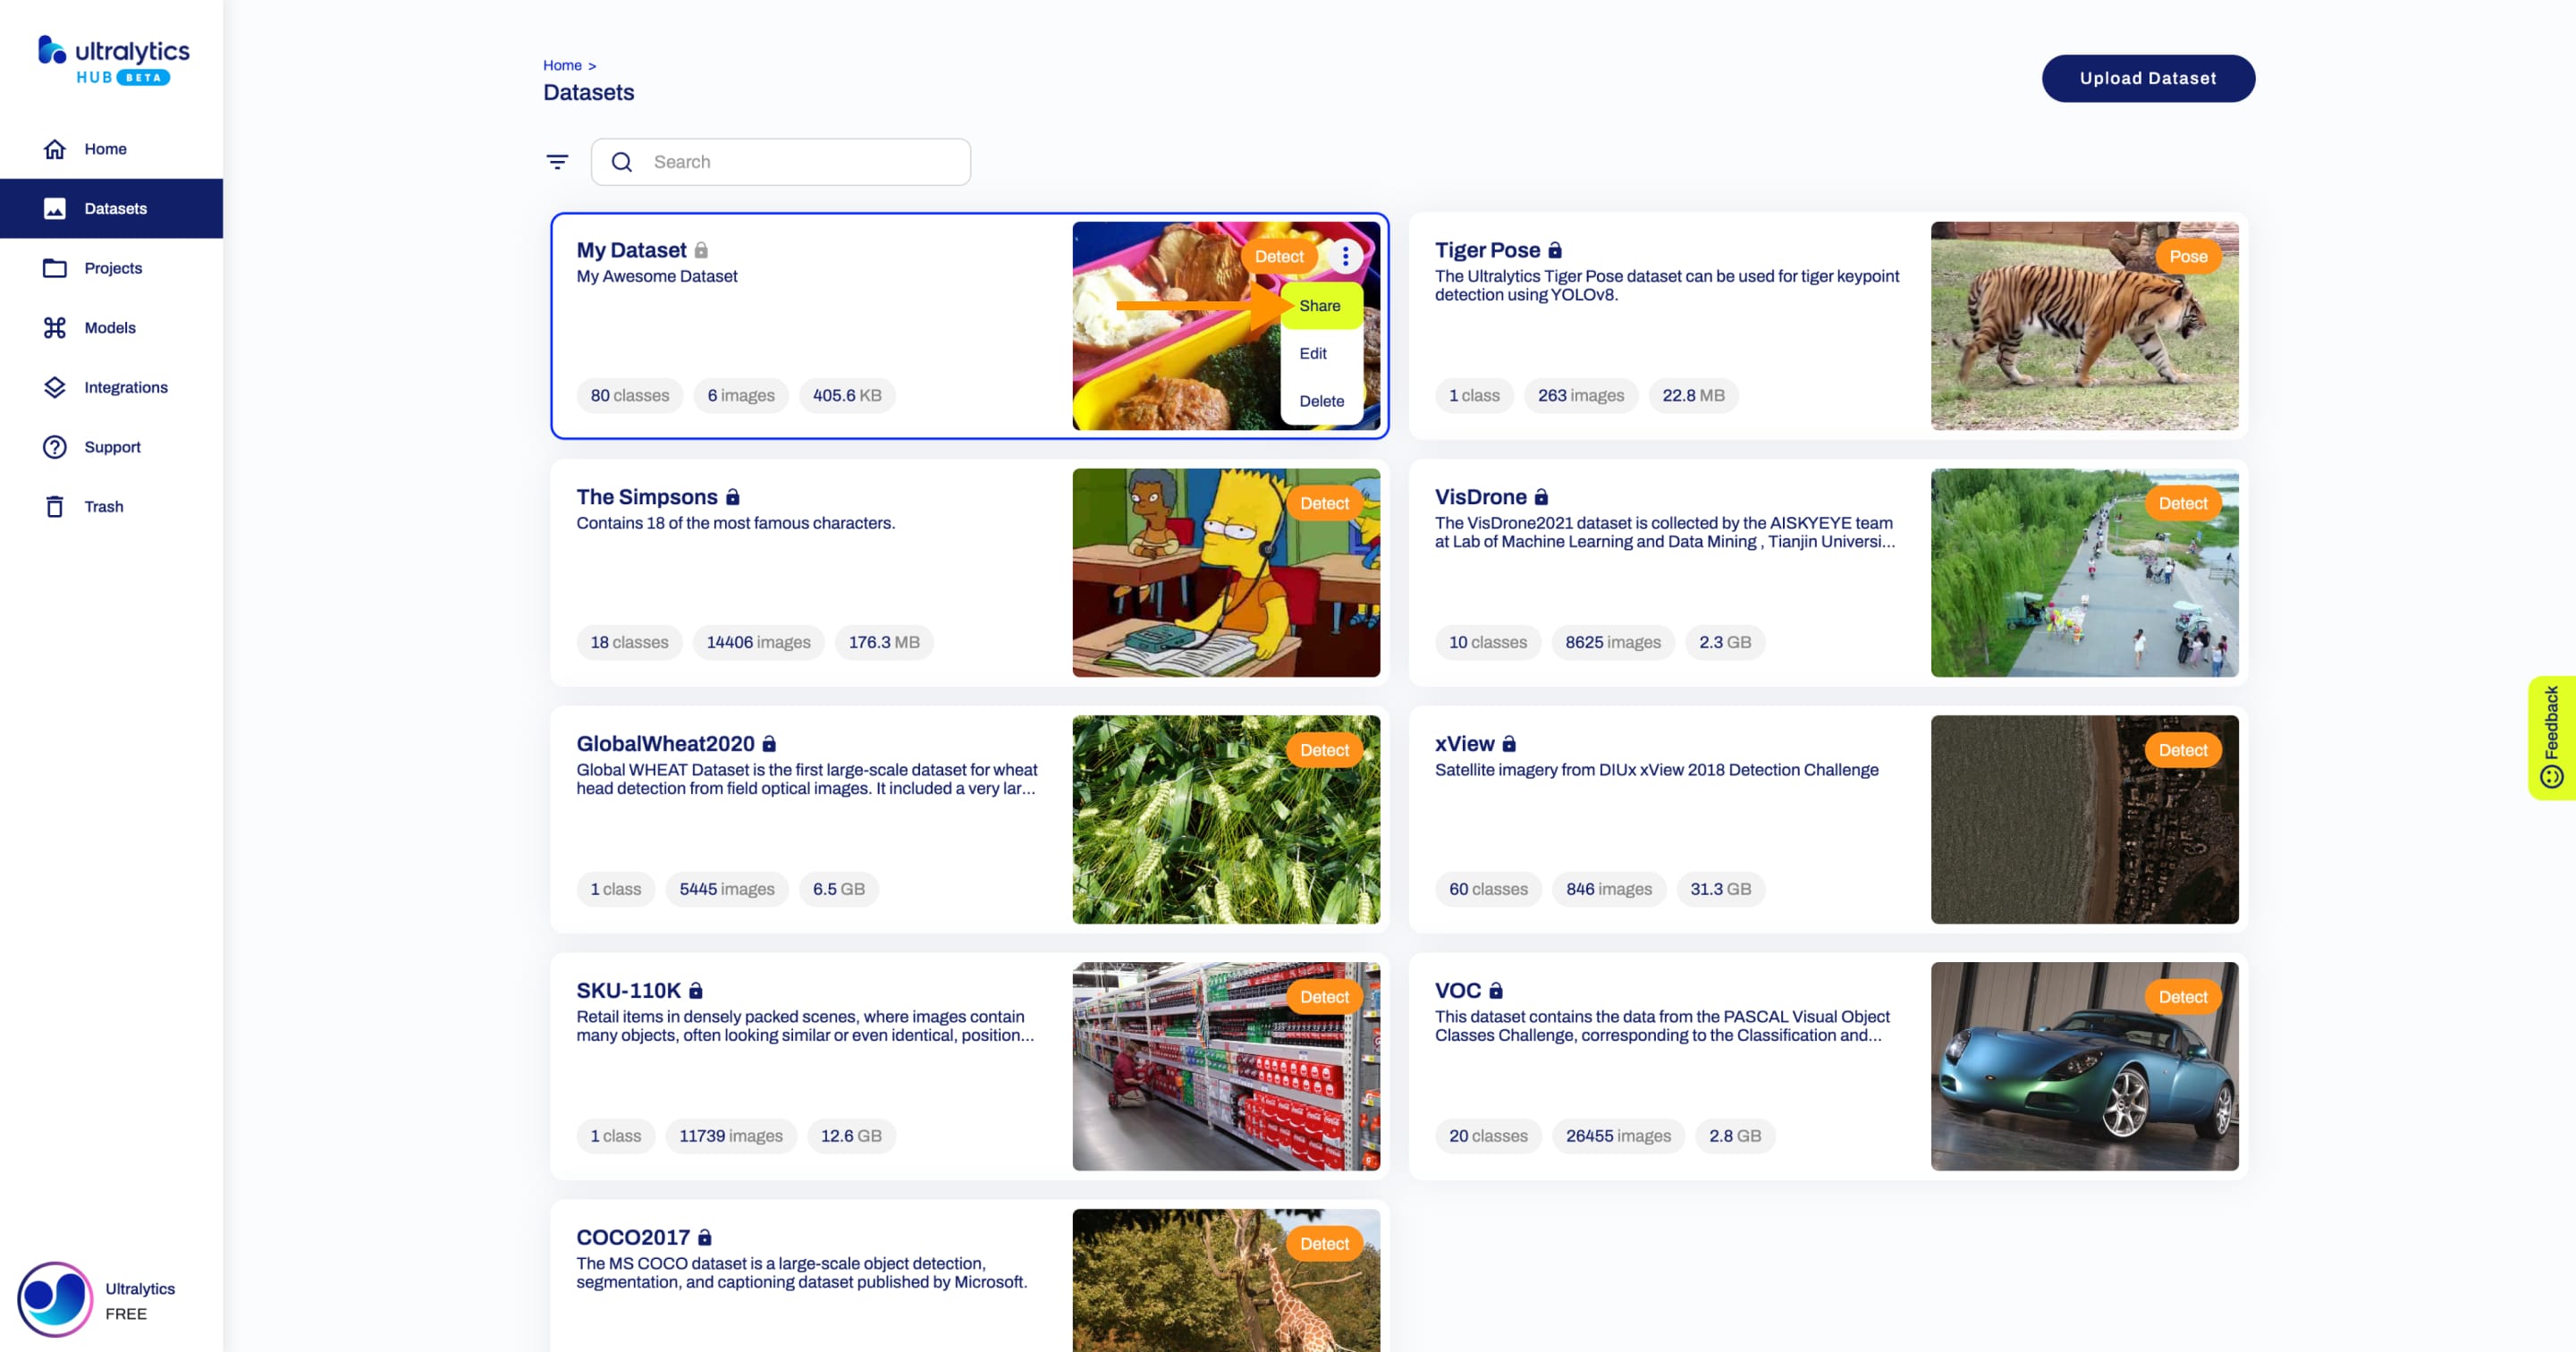Click the lock icon on VisDrone dataset
The height and width of the screenshot is (1352, 2576).
pyautogui.click(x=1543, y=495)
